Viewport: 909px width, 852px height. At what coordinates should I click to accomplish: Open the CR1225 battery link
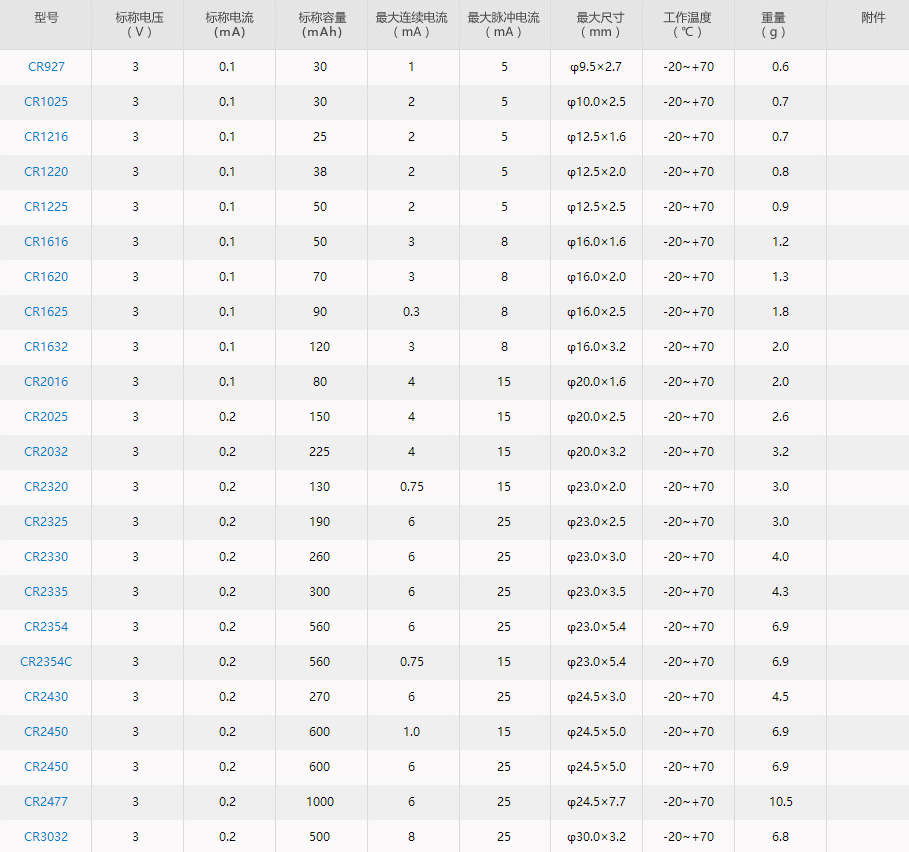click(x=46, y=207)
